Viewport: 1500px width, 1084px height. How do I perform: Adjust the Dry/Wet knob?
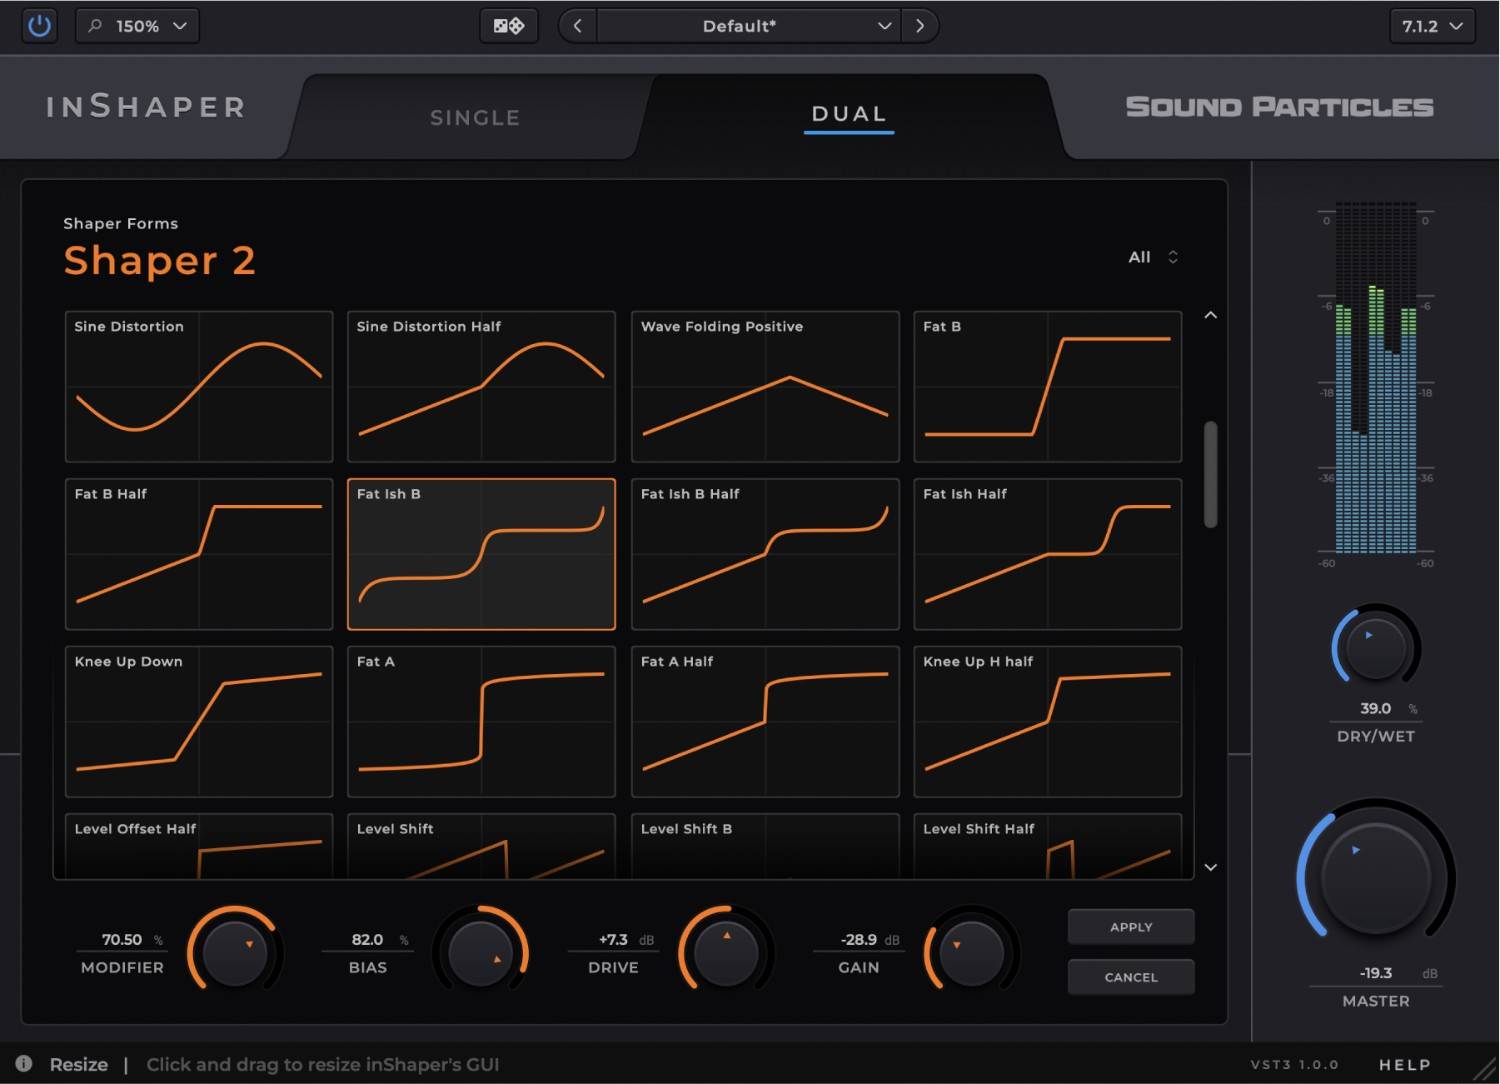coord(1375,647)
